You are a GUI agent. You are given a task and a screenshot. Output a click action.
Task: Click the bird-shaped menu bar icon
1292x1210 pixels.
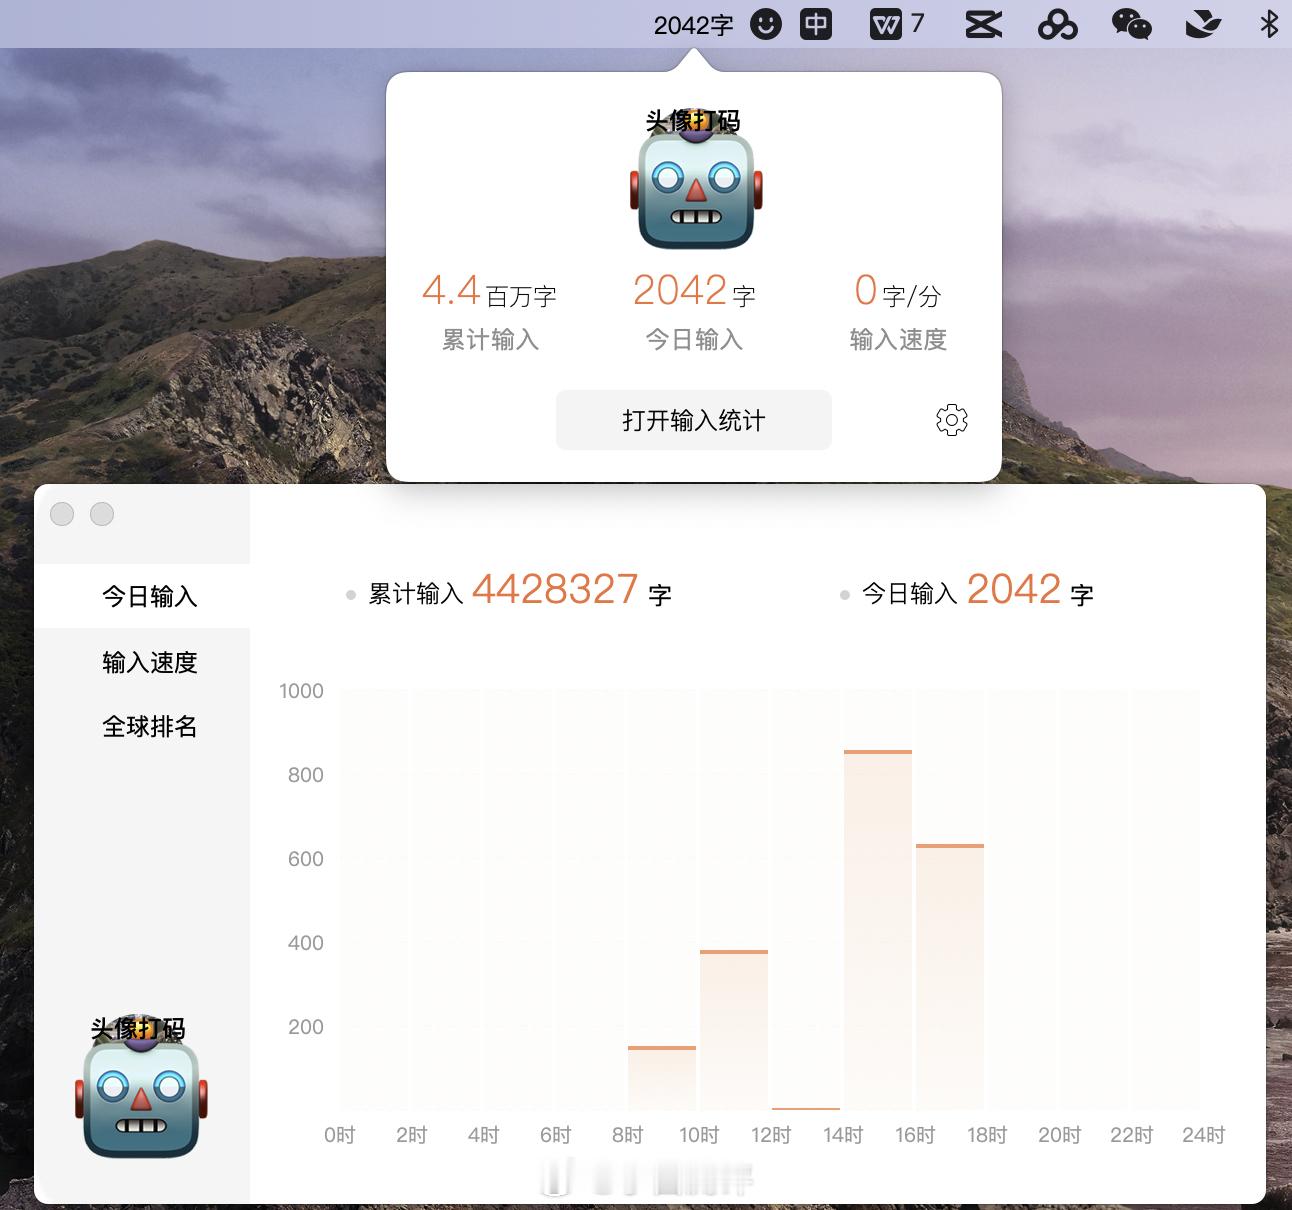[x=1203, y=24]
